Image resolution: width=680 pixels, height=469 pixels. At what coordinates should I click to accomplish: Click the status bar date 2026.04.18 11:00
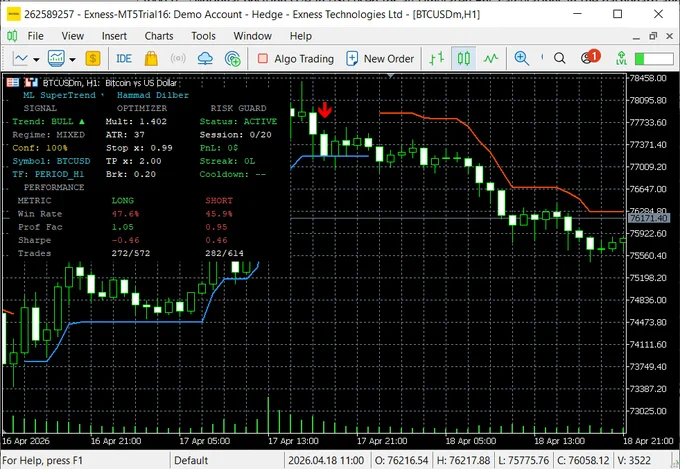[326, 460]
